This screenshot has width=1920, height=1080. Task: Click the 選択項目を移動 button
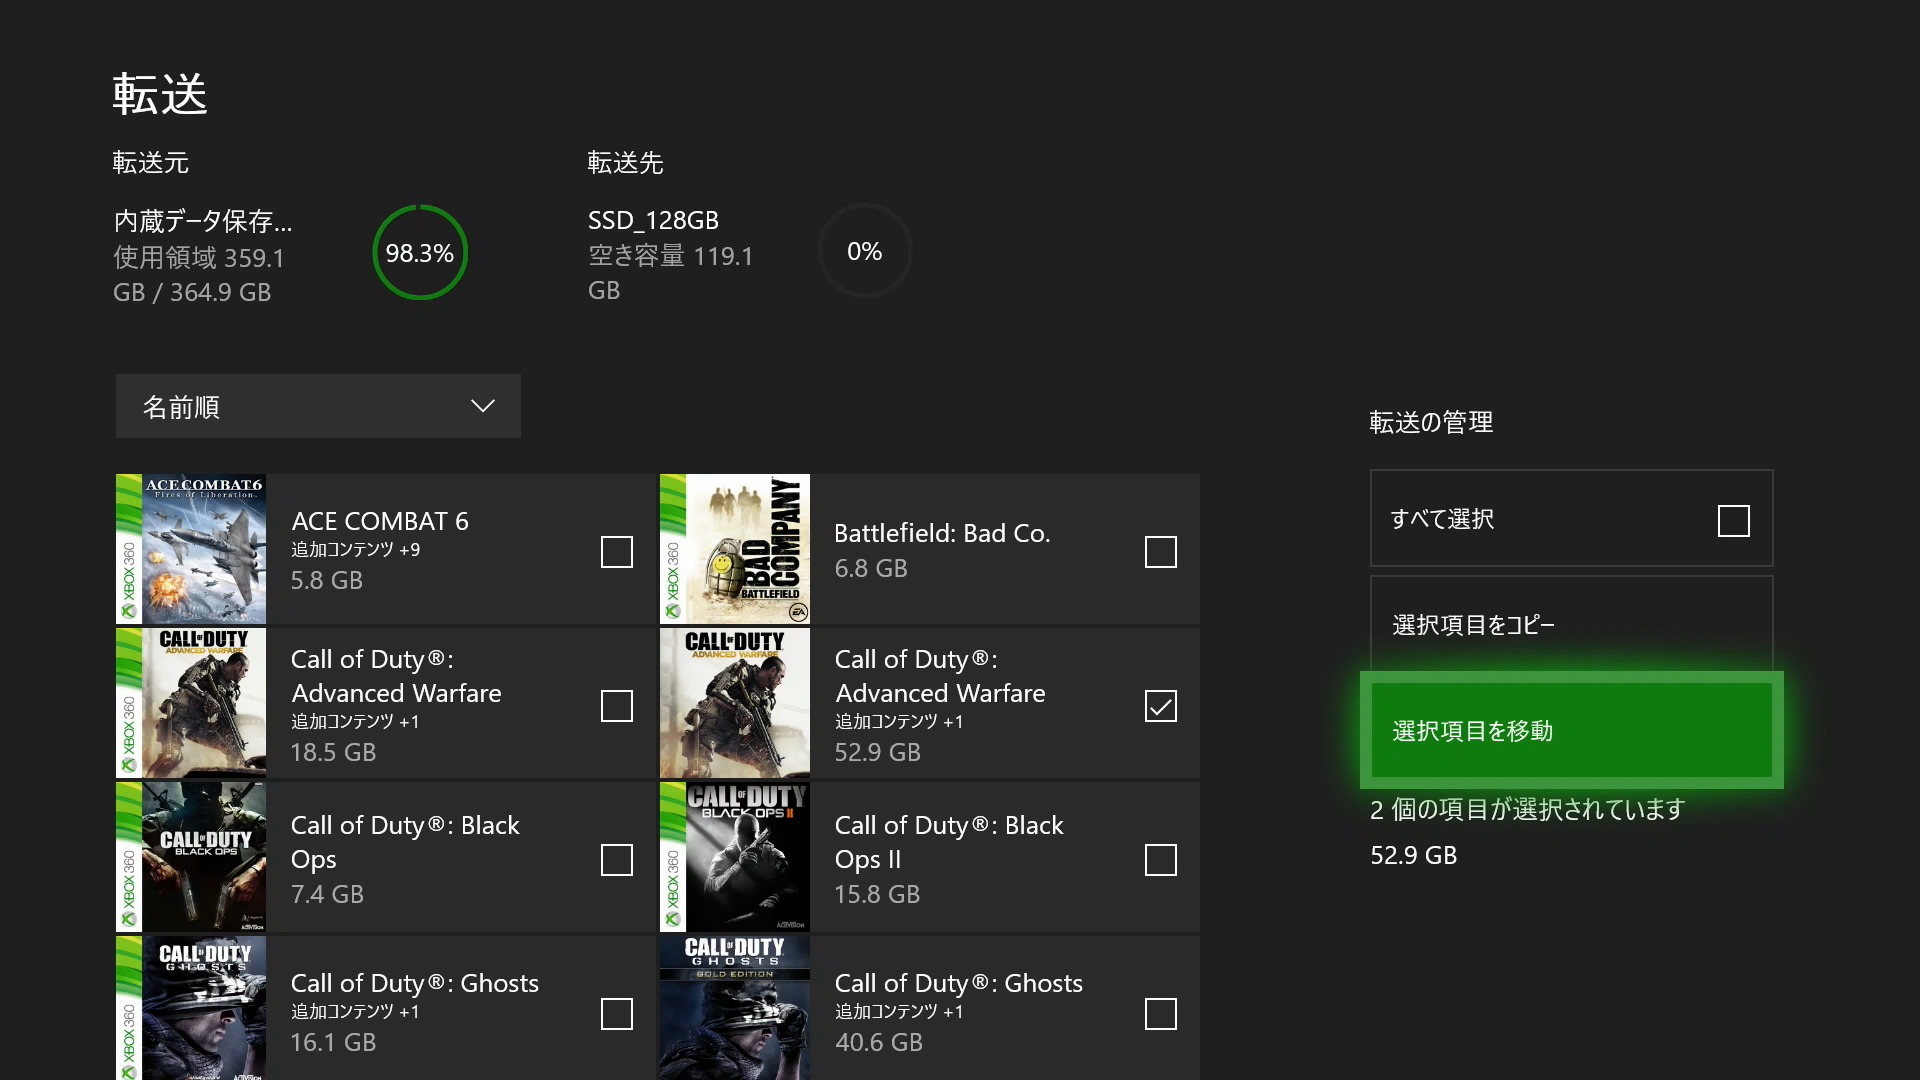click(1572, 730)
